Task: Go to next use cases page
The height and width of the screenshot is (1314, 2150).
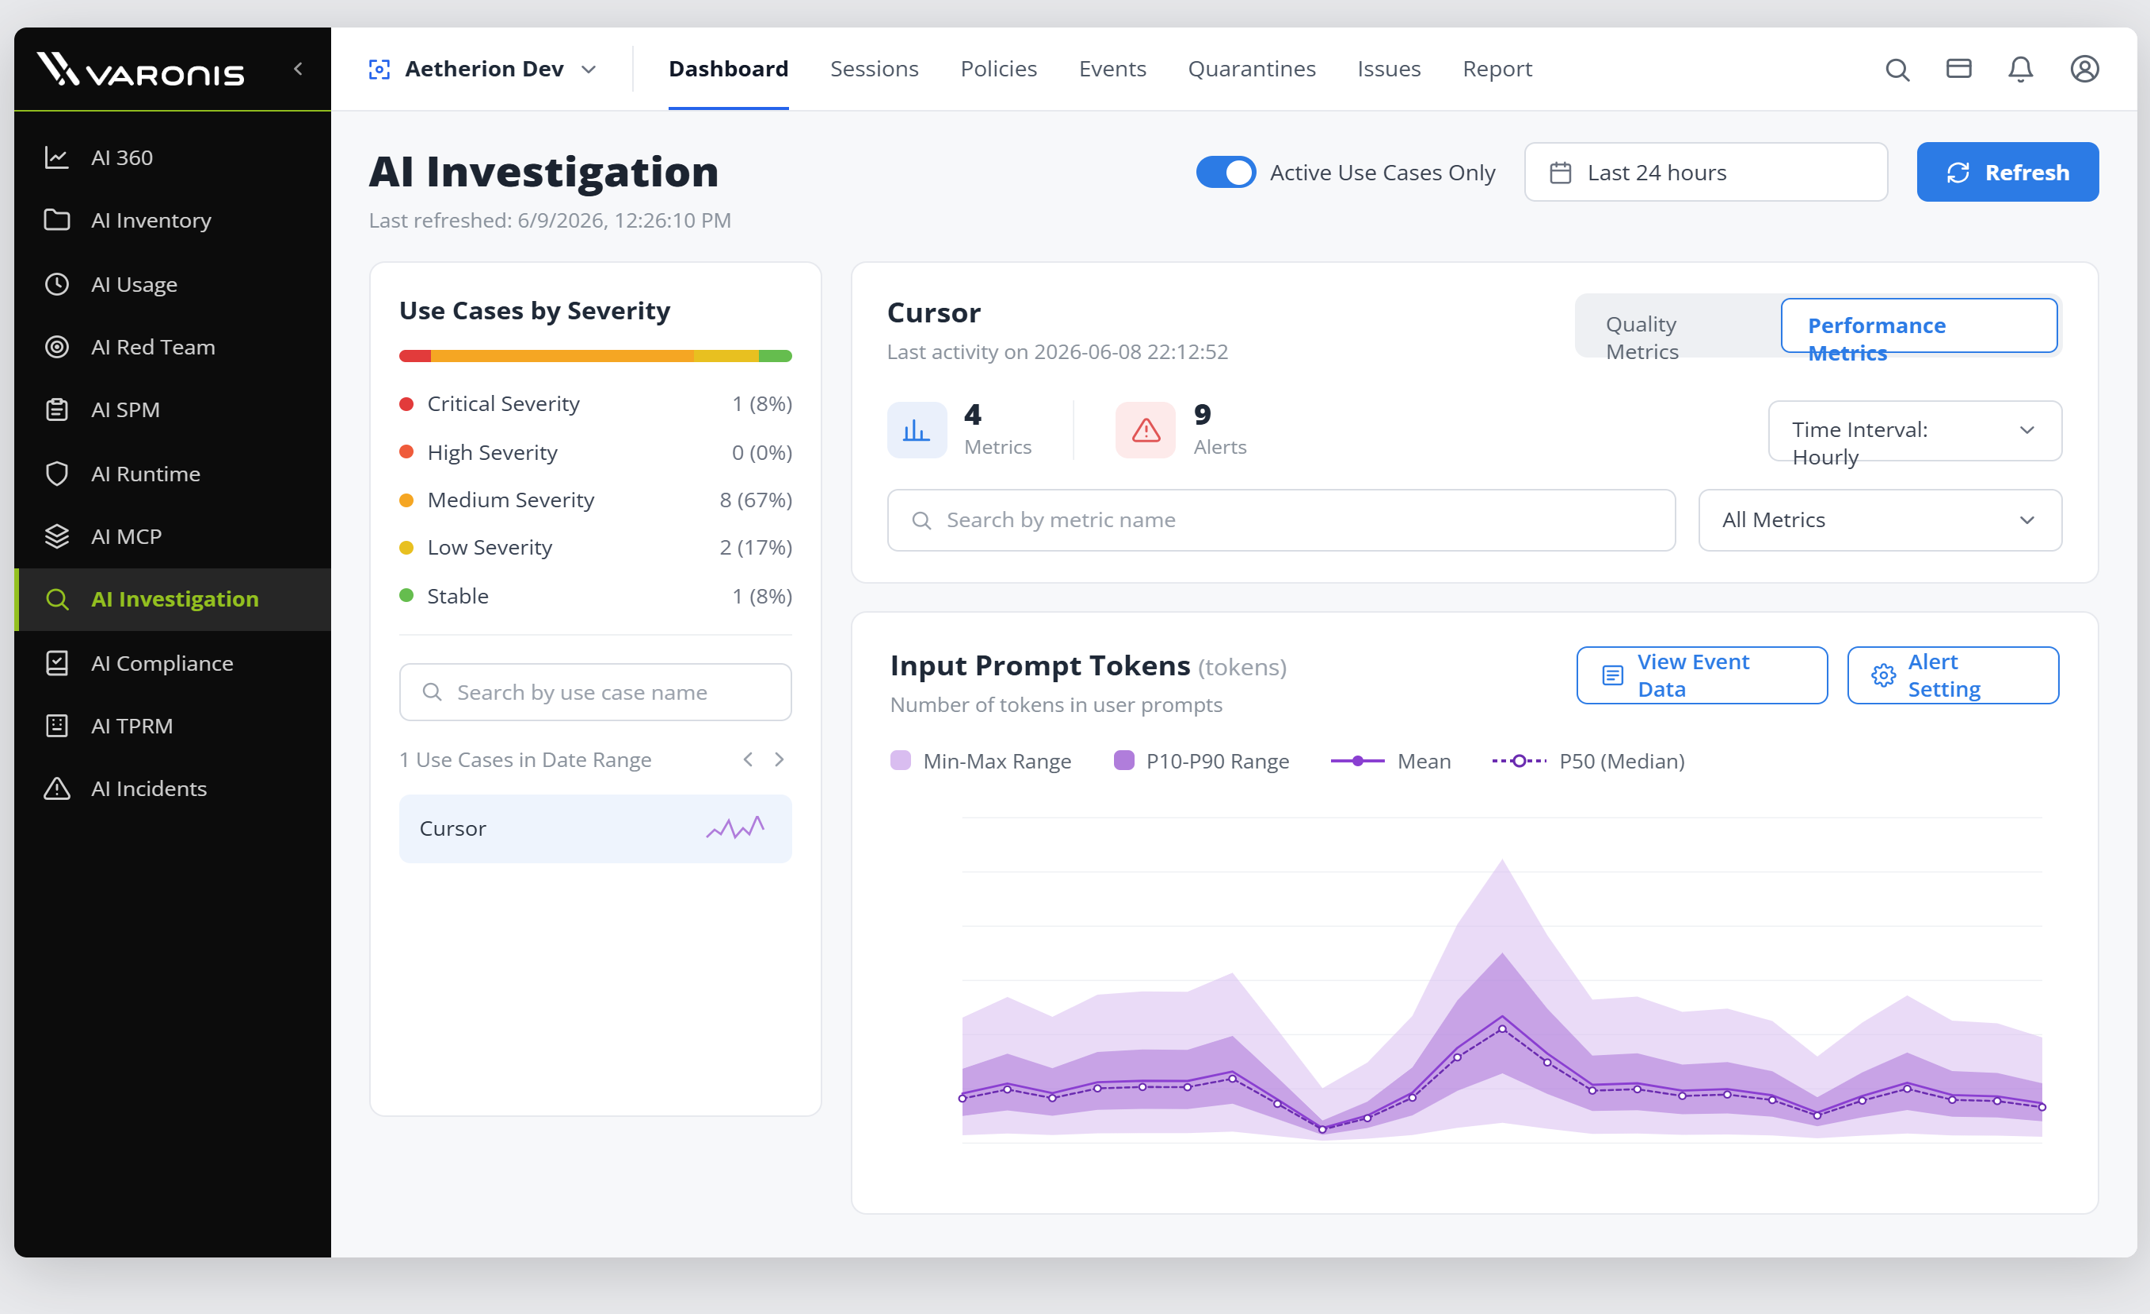Action: (x=779, y=760)
